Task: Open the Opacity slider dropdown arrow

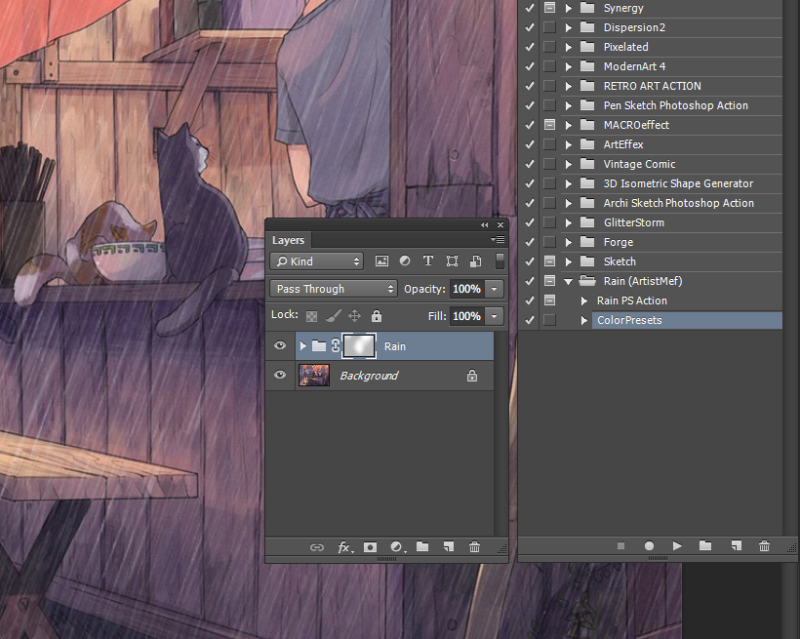Action: pos(494,289)
